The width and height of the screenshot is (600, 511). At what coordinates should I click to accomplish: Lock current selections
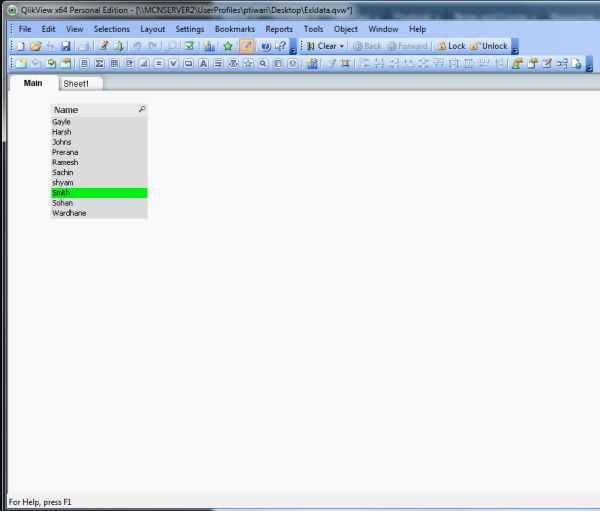452,46
